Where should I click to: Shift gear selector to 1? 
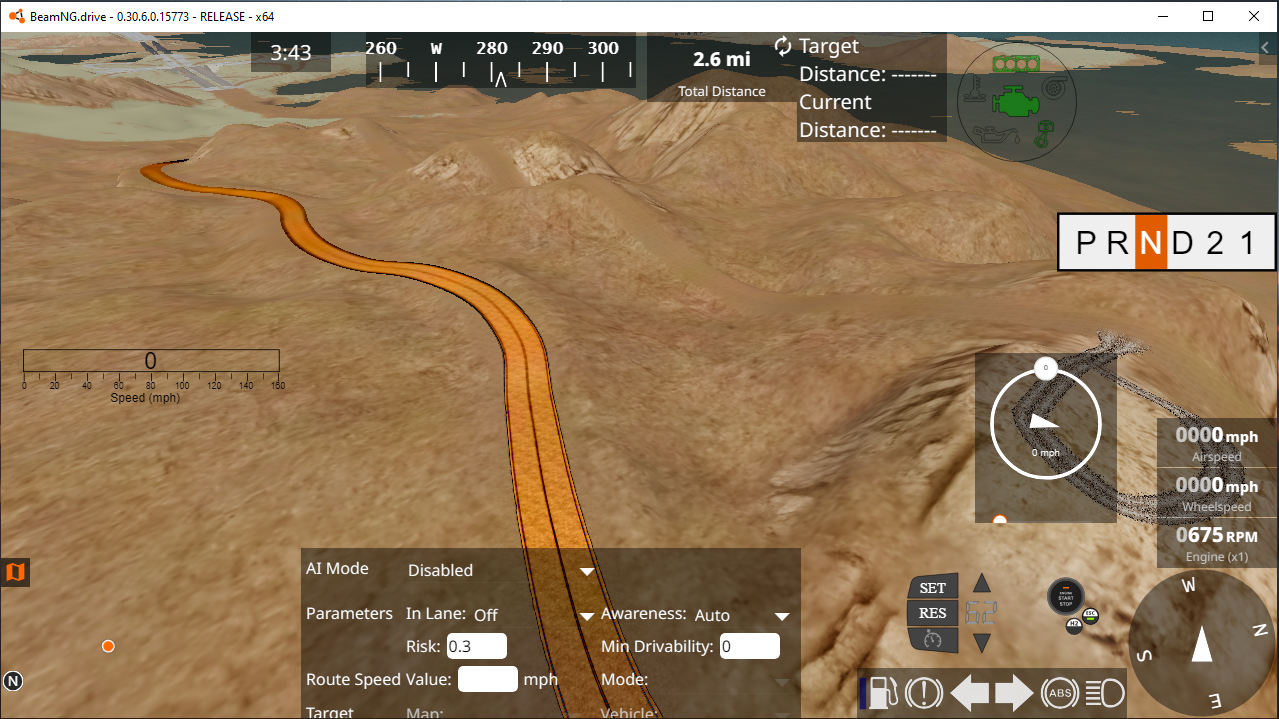[1248, 243]
